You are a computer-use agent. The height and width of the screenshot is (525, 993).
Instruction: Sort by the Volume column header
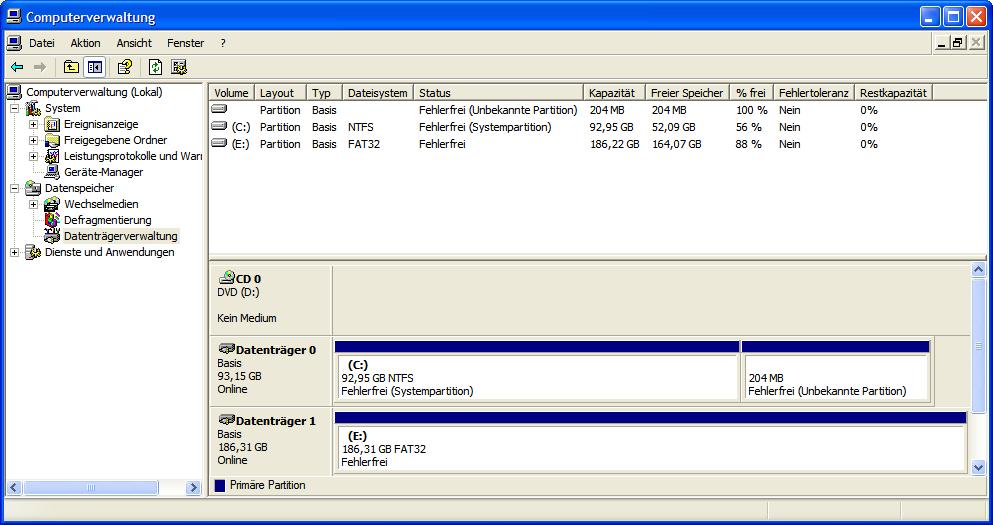point(232,92)
